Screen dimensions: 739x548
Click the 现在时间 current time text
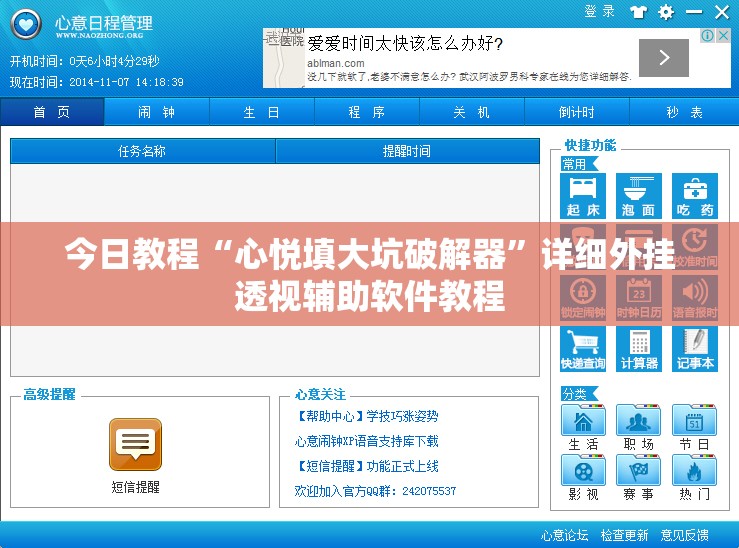(97, 82)
